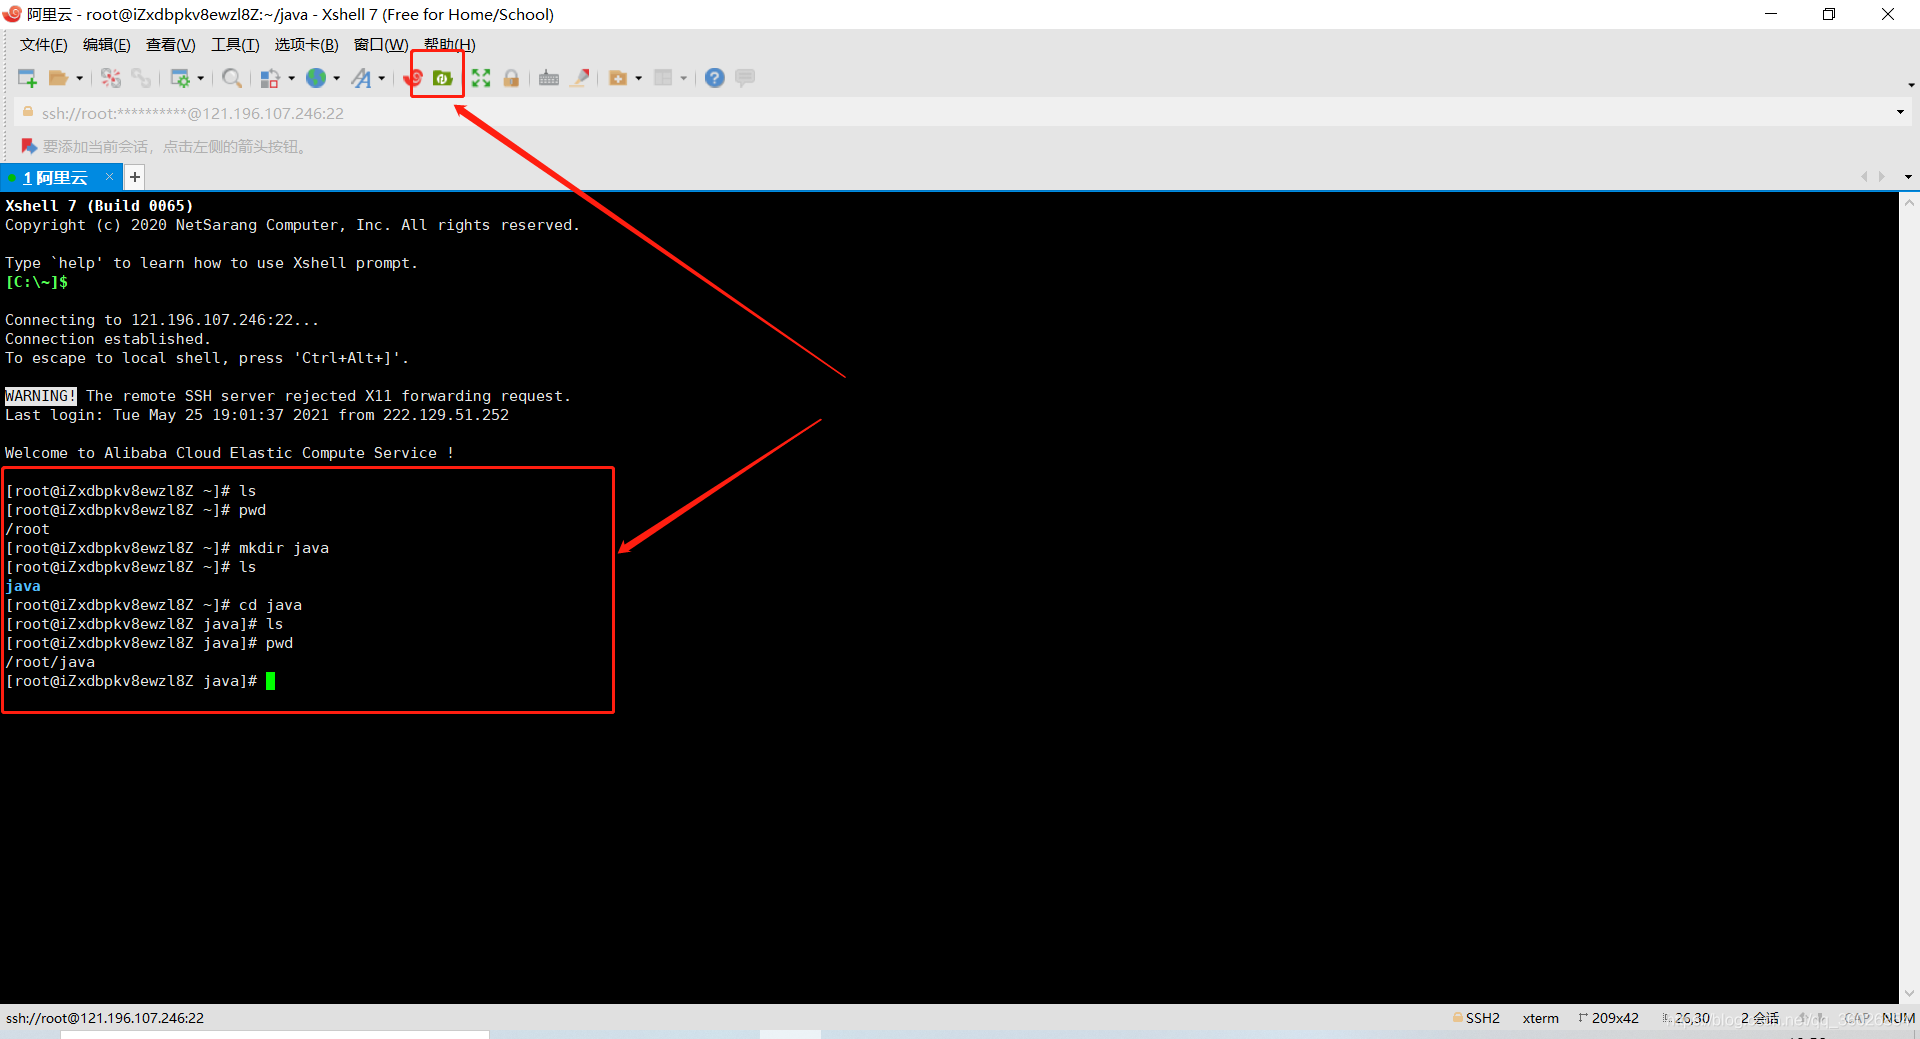The image size is (1920, 1039).
Task: Click the Encoding globe icon
Action: click(316, 78)
